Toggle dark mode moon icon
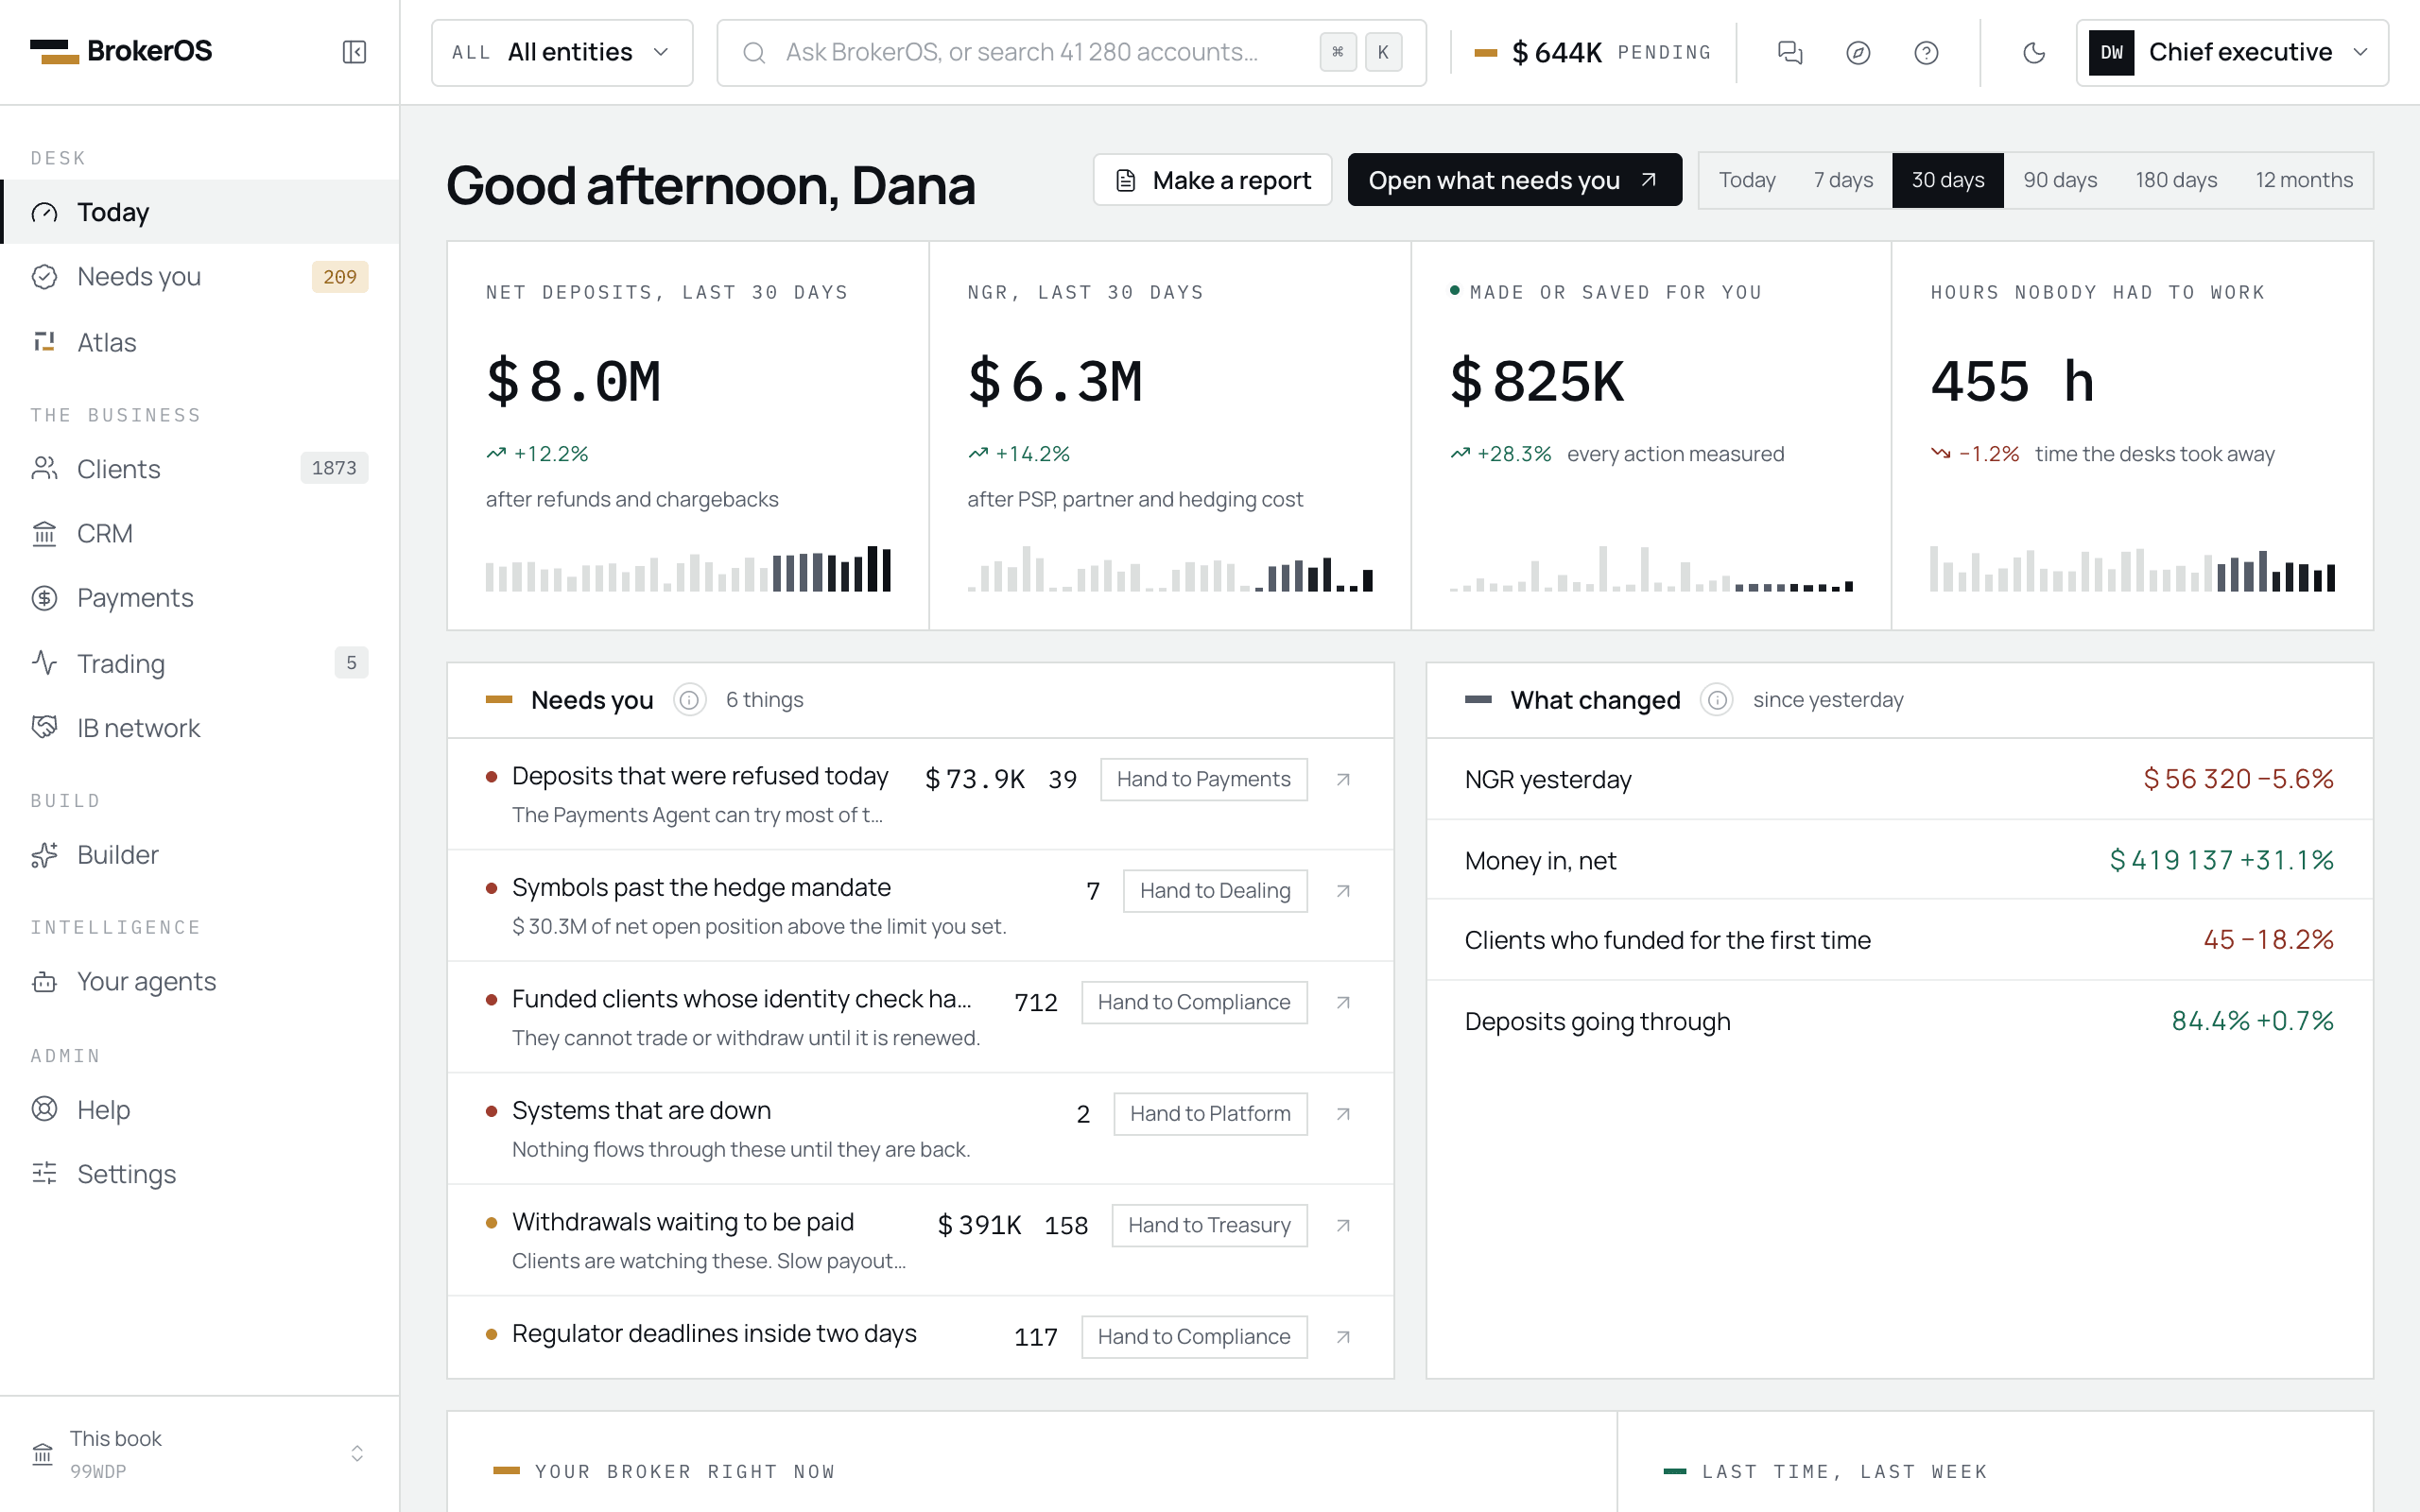Screen dimensions: 2420x1512 pos(2034,52)
